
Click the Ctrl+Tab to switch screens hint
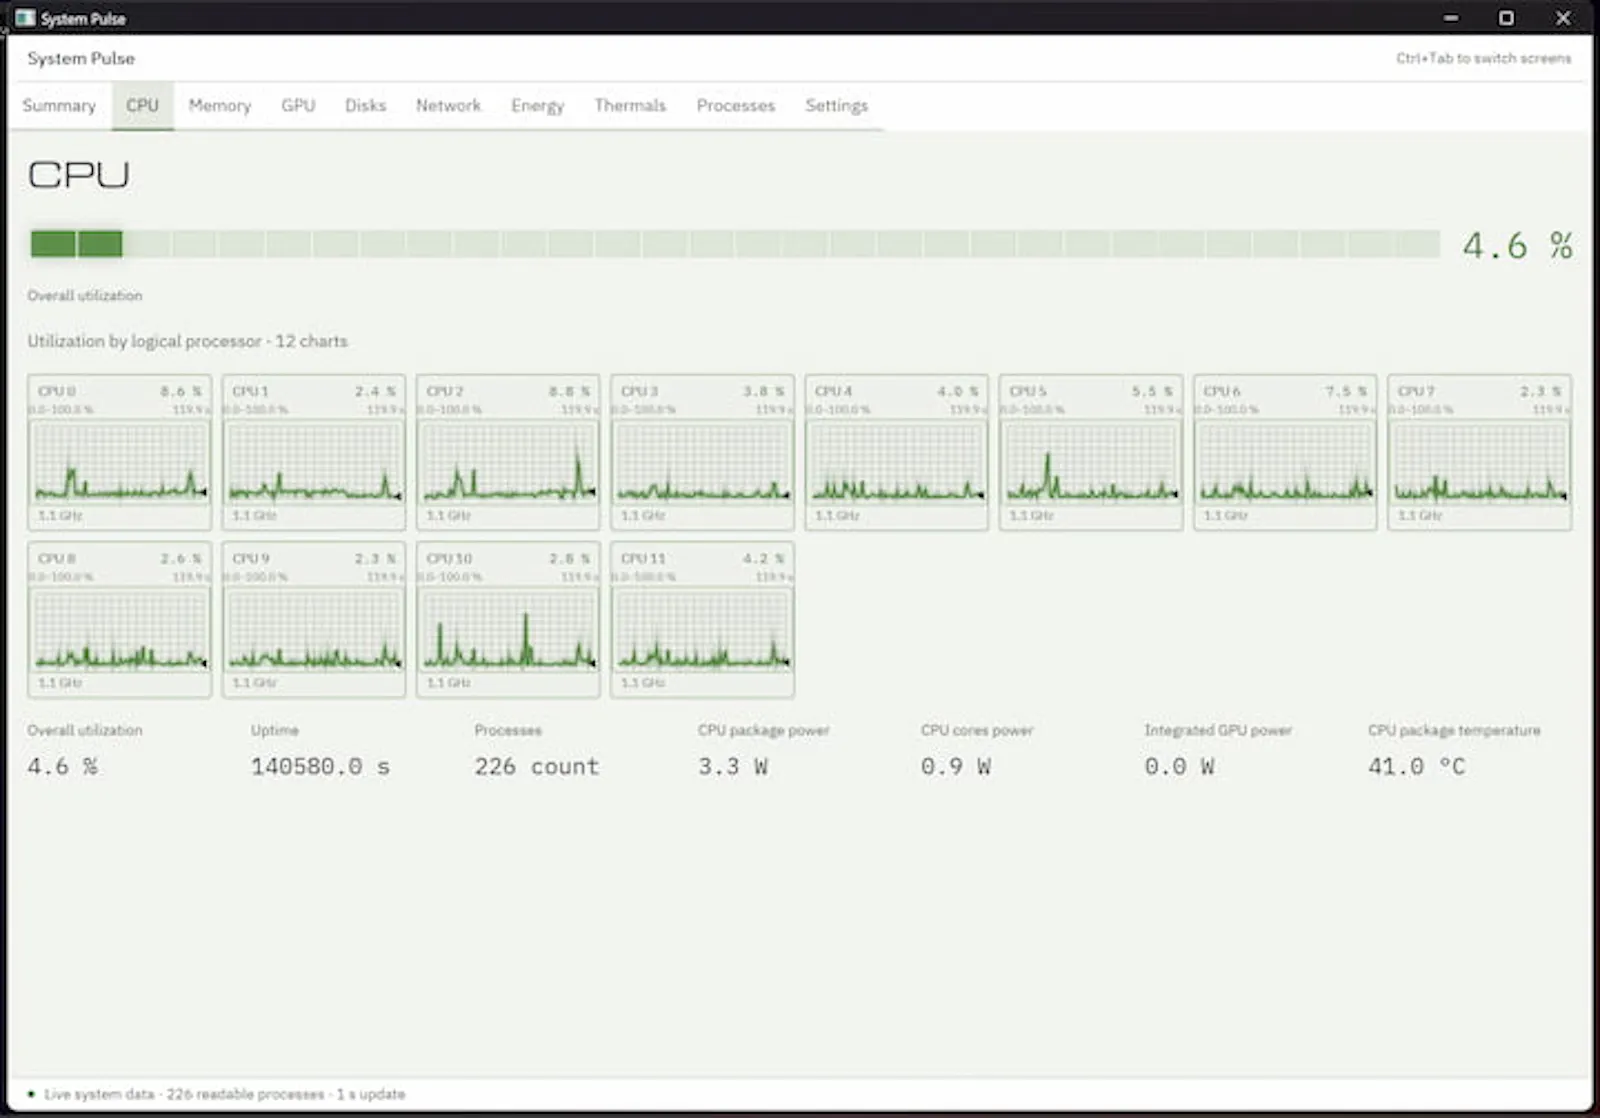point(1484,58)
